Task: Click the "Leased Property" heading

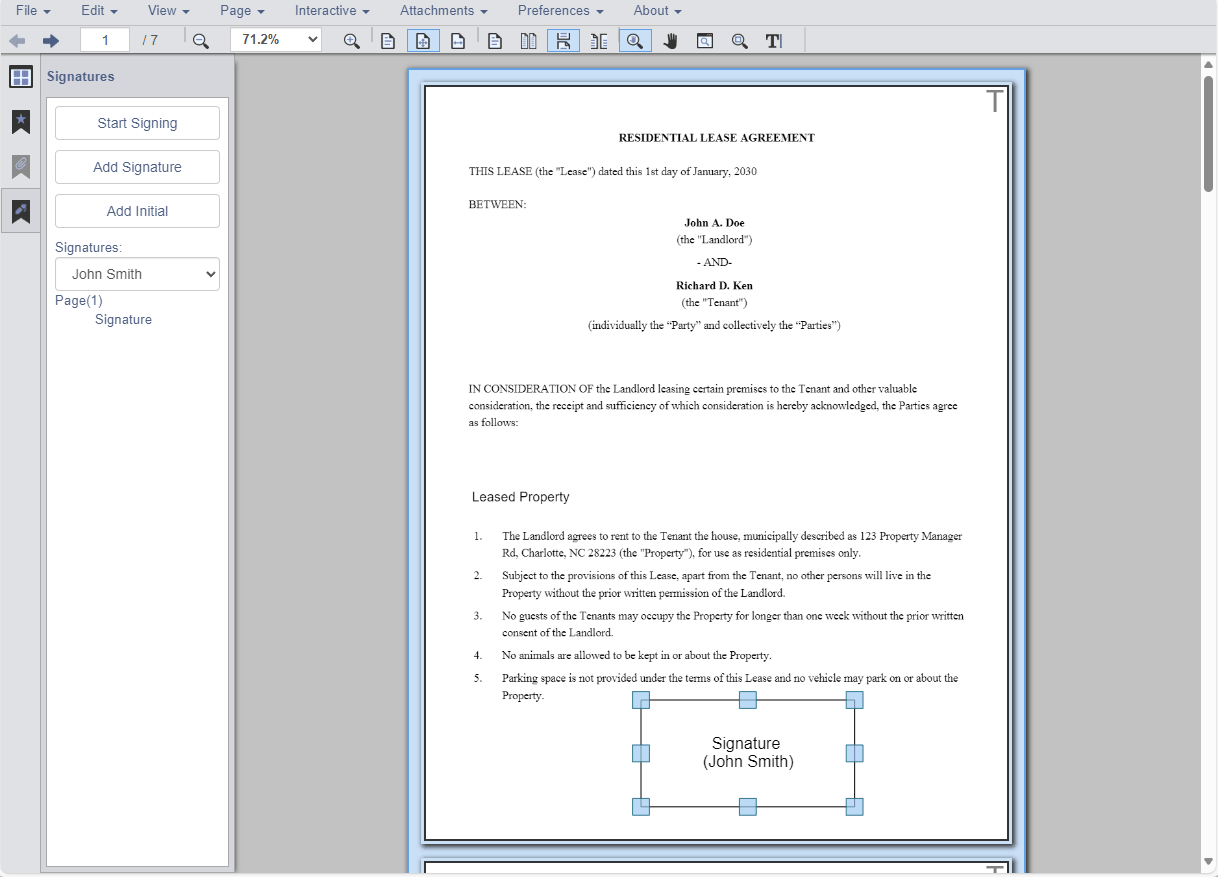Action: (520, 497)
